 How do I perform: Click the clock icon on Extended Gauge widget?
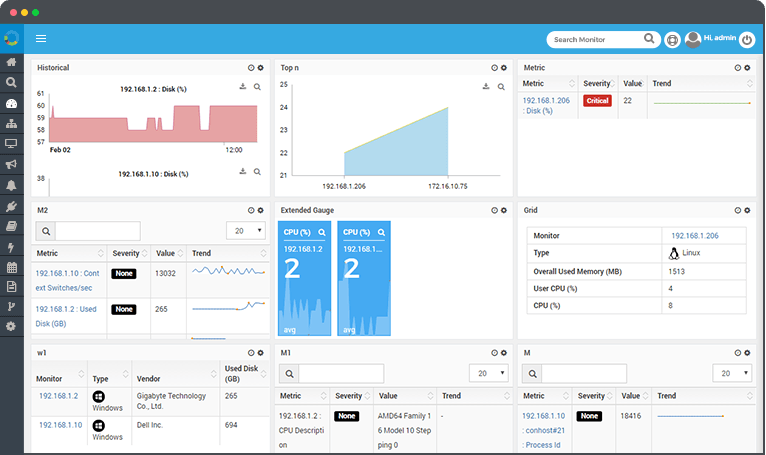[x=494, y=210]
